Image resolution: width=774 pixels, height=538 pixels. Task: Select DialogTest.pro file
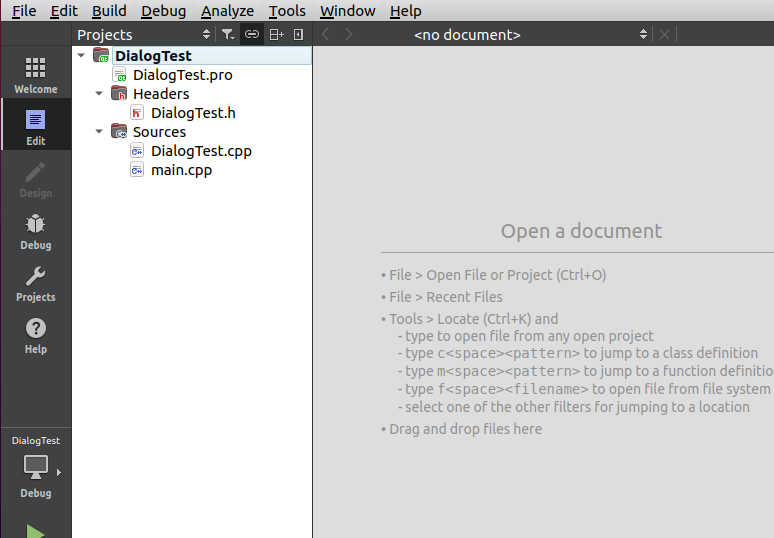(183, 75)
